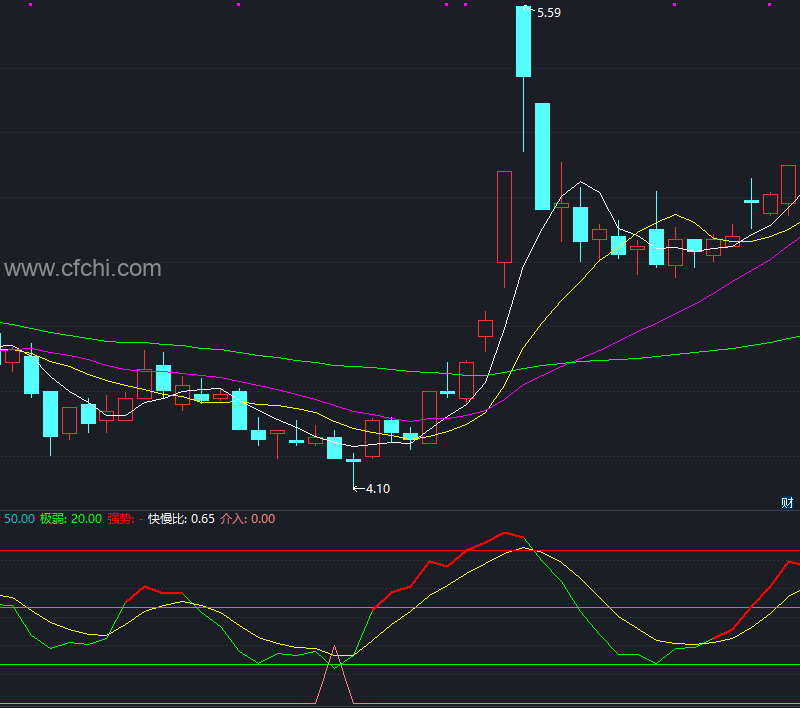This screenshot has width=800, height=708.
Task: Select the 4.10 low price label
Action: (378, 489)
